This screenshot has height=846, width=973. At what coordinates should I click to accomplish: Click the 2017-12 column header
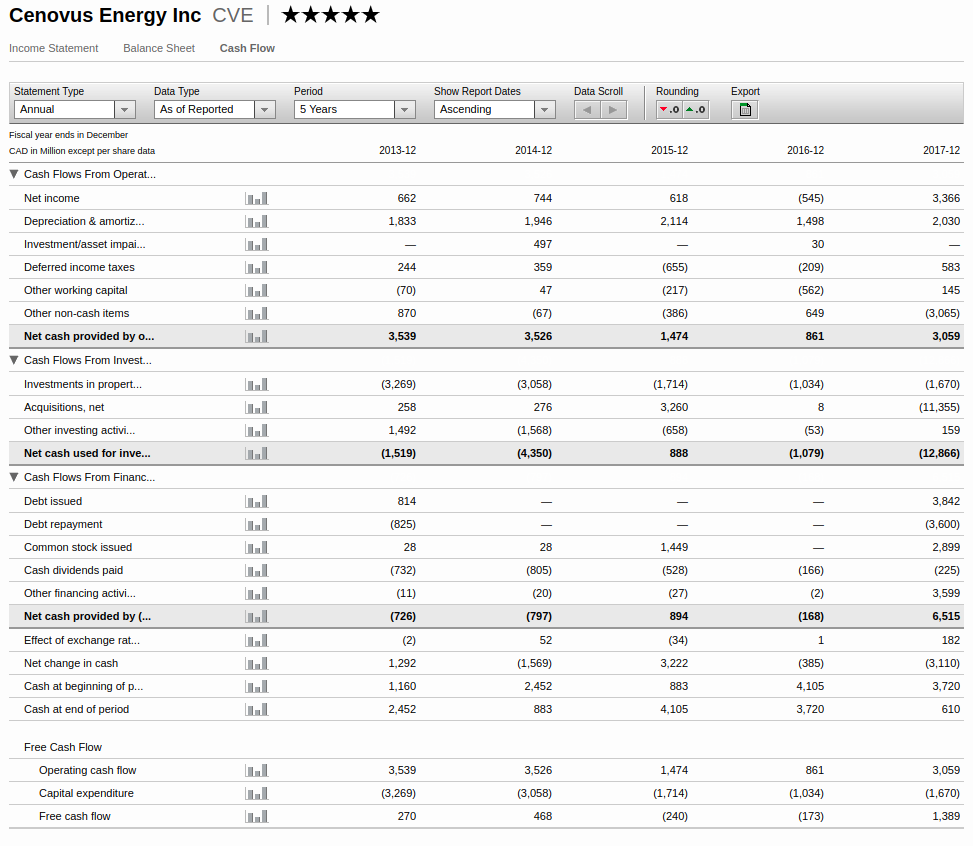[941, 150]
